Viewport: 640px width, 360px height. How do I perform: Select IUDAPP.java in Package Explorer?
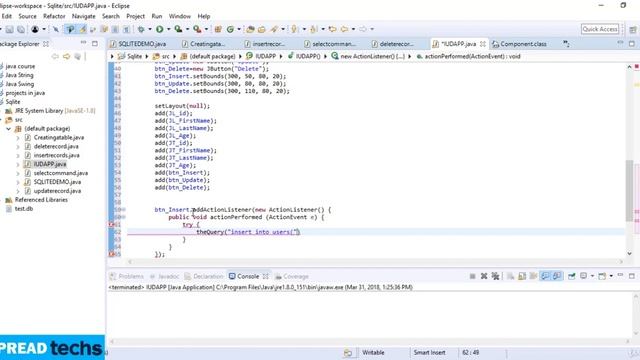50,164
